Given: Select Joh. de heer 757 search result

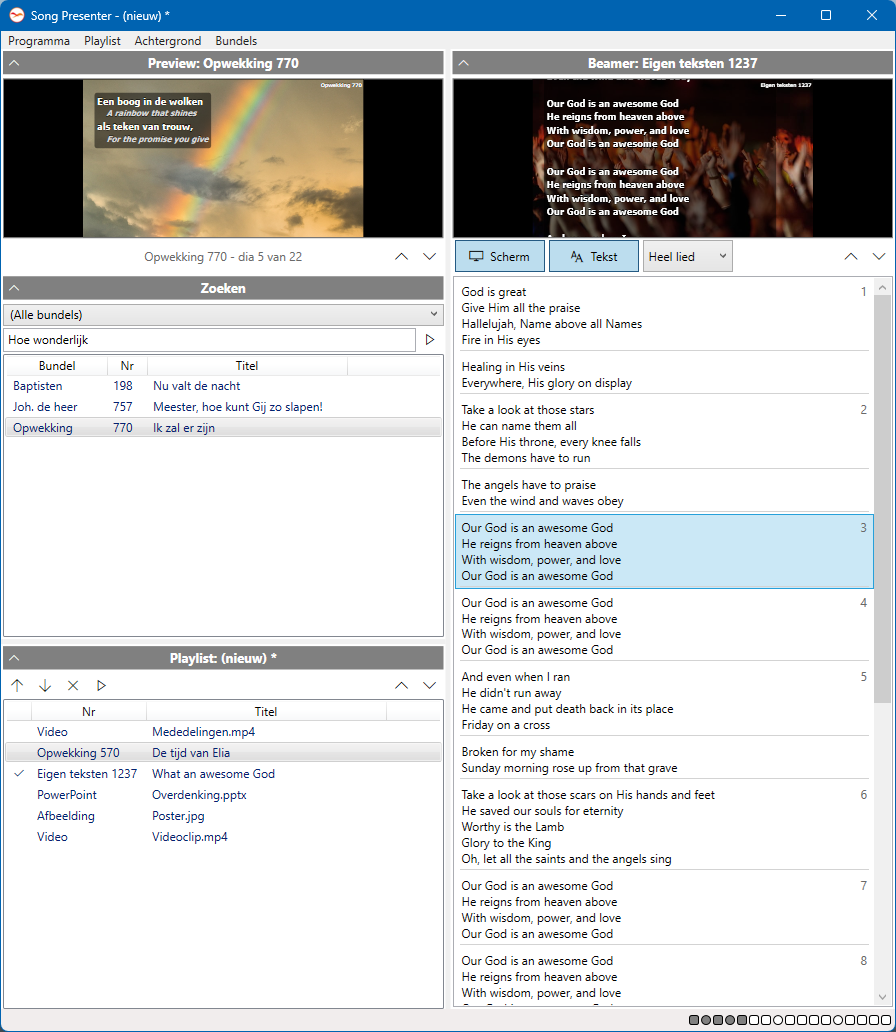Looking at the screenshot, I should [x=223, y=407].
